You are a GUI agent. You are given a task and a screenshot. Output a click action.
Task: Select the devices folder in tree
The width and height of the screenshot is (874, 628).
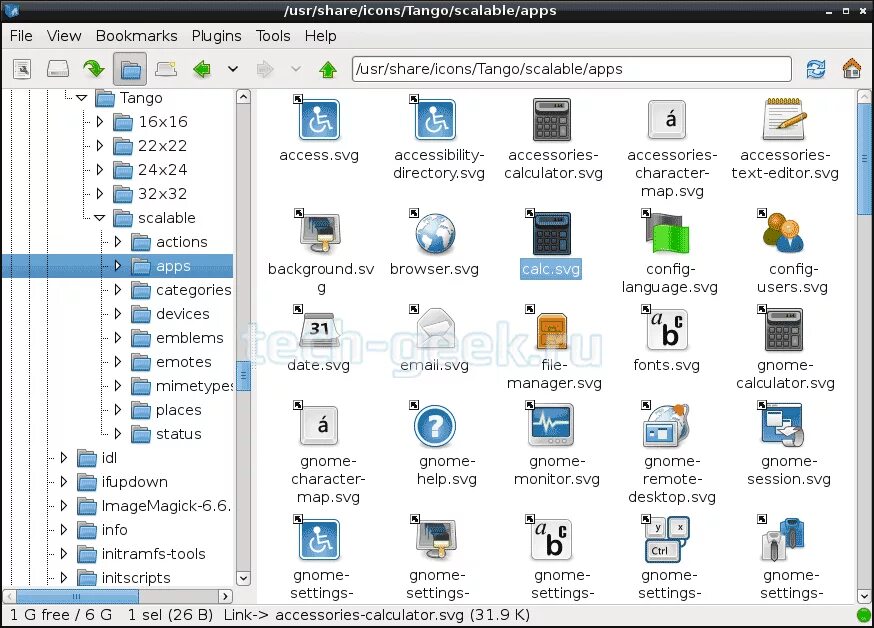[182, 314]
